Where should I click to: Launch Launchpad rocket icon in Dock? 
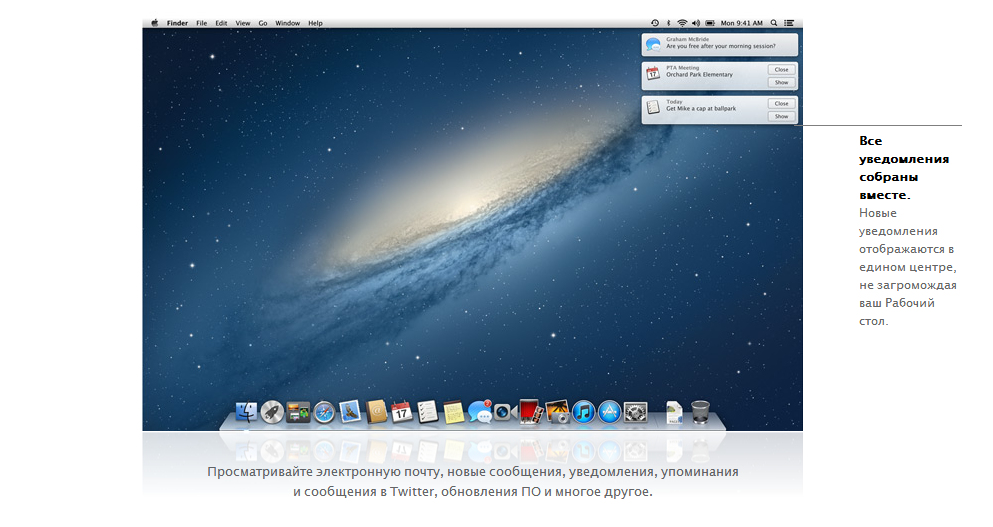click(x=272, y=412)
